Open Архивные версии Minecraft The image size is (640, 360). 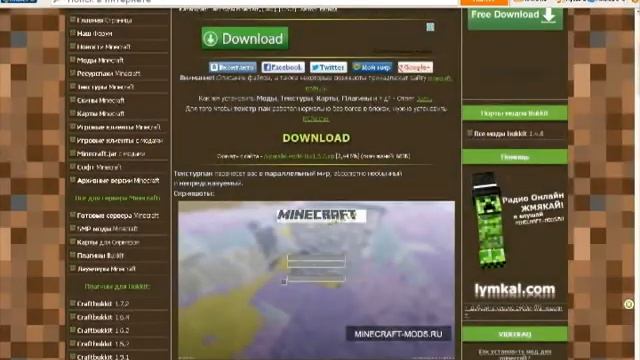(118, 180)
